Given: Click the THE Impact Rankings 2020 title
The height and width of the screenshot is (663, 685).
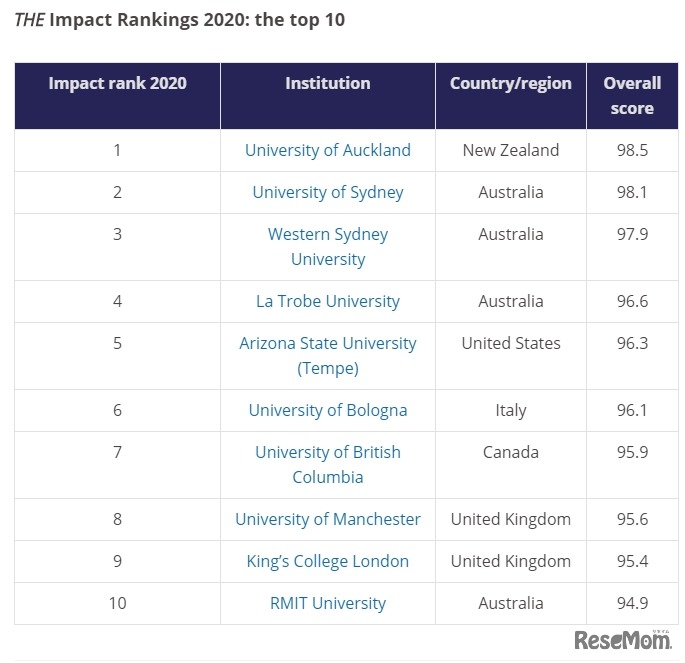Looking at the screenshot, I should [x=180, y=20].
